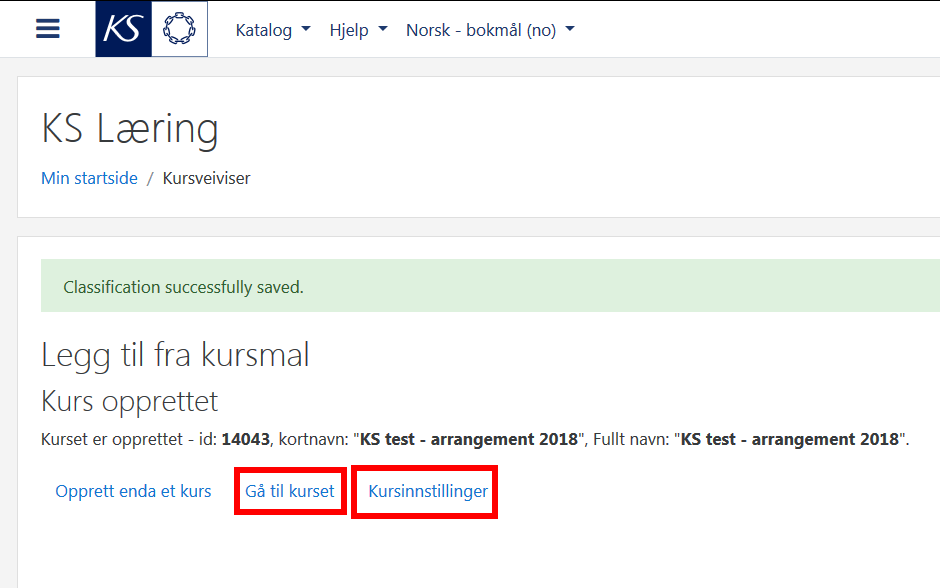Click Opprett enda et kurs link
This screenshot has width=940, height=588.
tap(133, 491)
